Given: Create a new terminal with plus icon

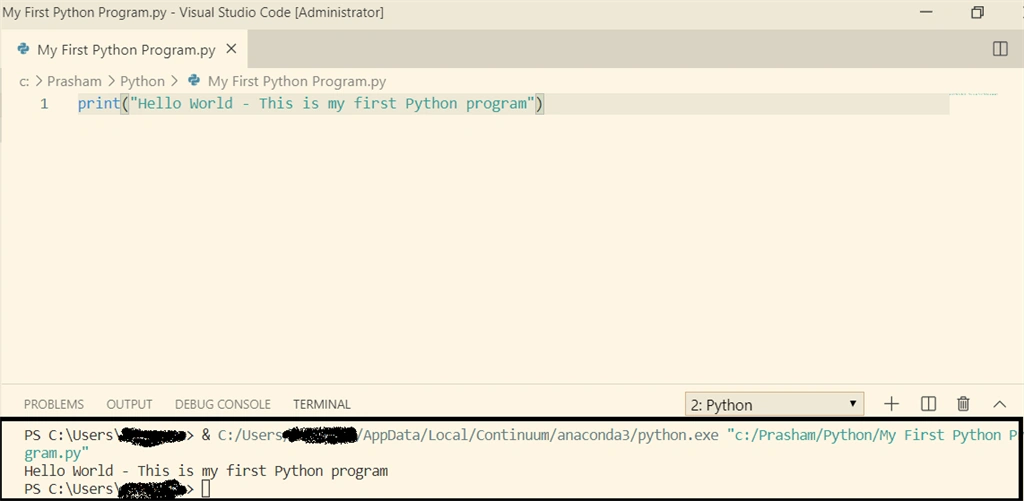Looking at the screenshot, I should 891,404.
